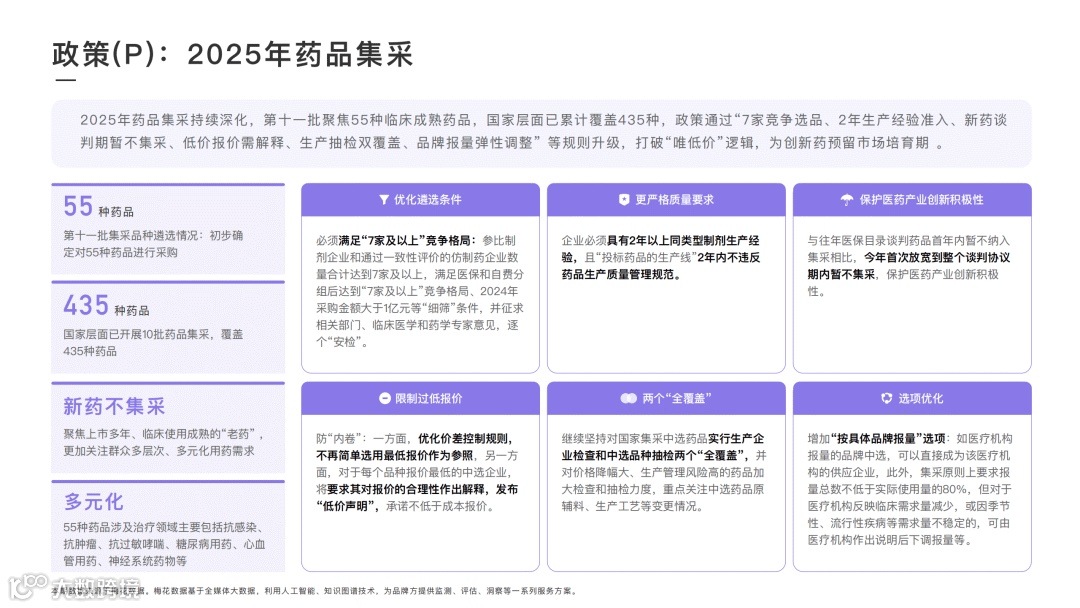This screenshot has height=608, width=1080.
Task: Click the 新药不集采 heading
Action: [114, 406]
